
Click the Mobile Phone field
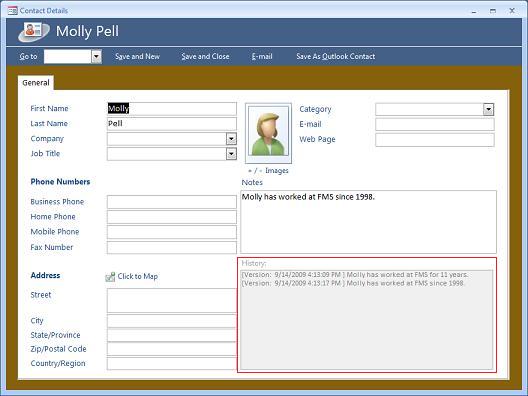pyautogui.click(x=172, y=232)
